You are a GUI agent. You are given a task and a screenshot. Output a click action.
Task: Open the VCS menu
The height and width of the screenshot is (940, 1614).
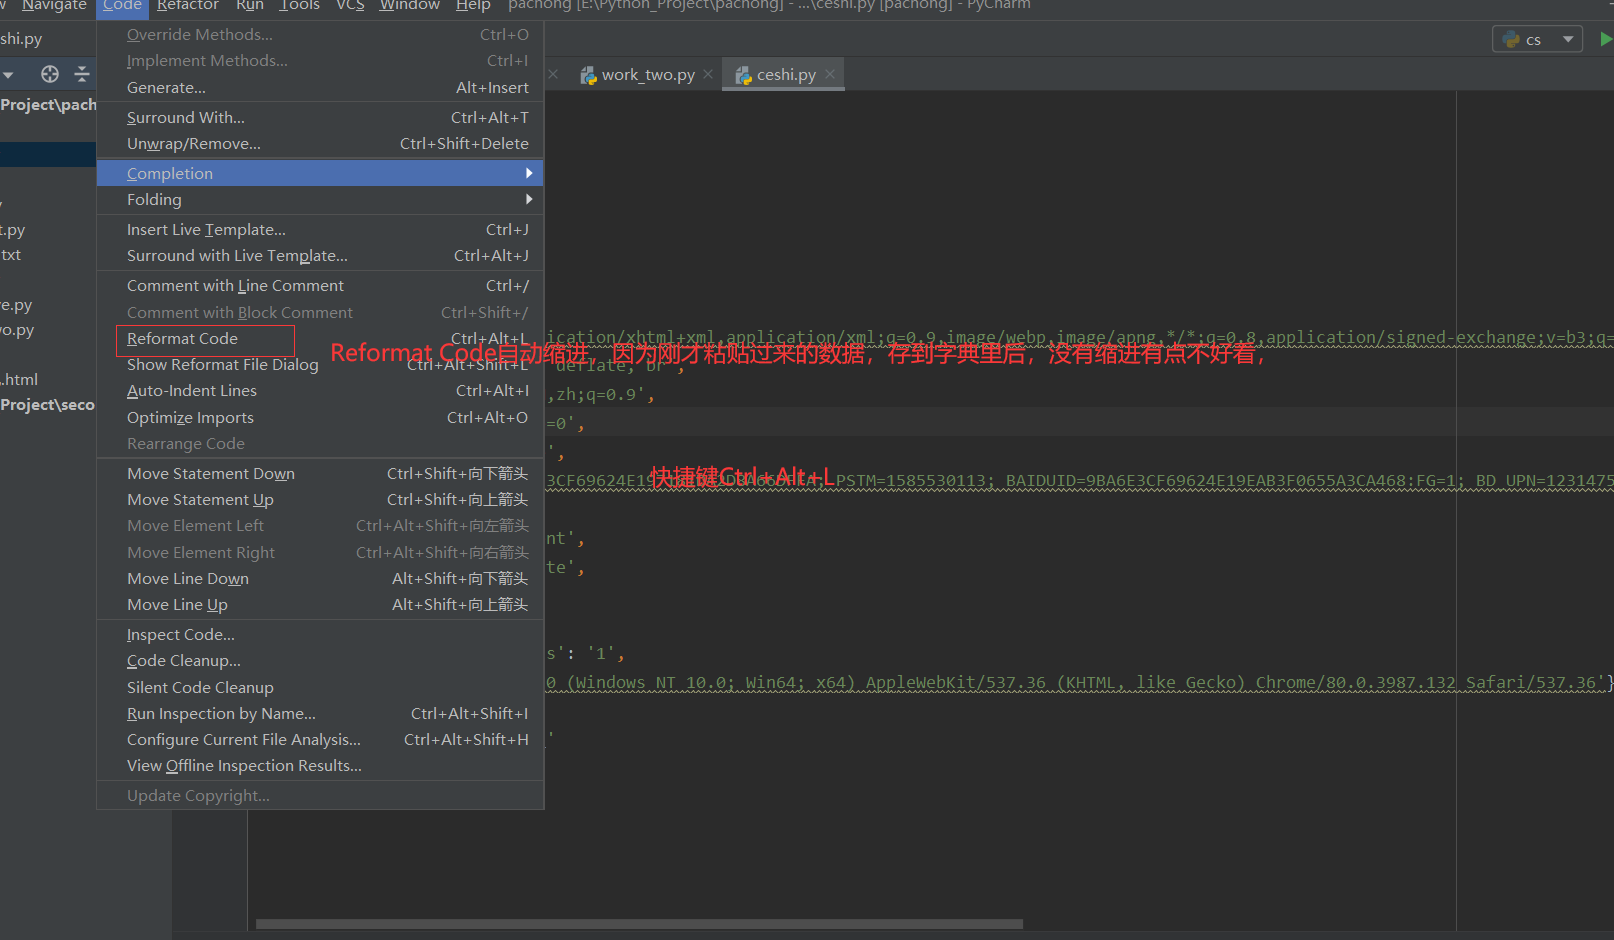click(x=350, y=6)
